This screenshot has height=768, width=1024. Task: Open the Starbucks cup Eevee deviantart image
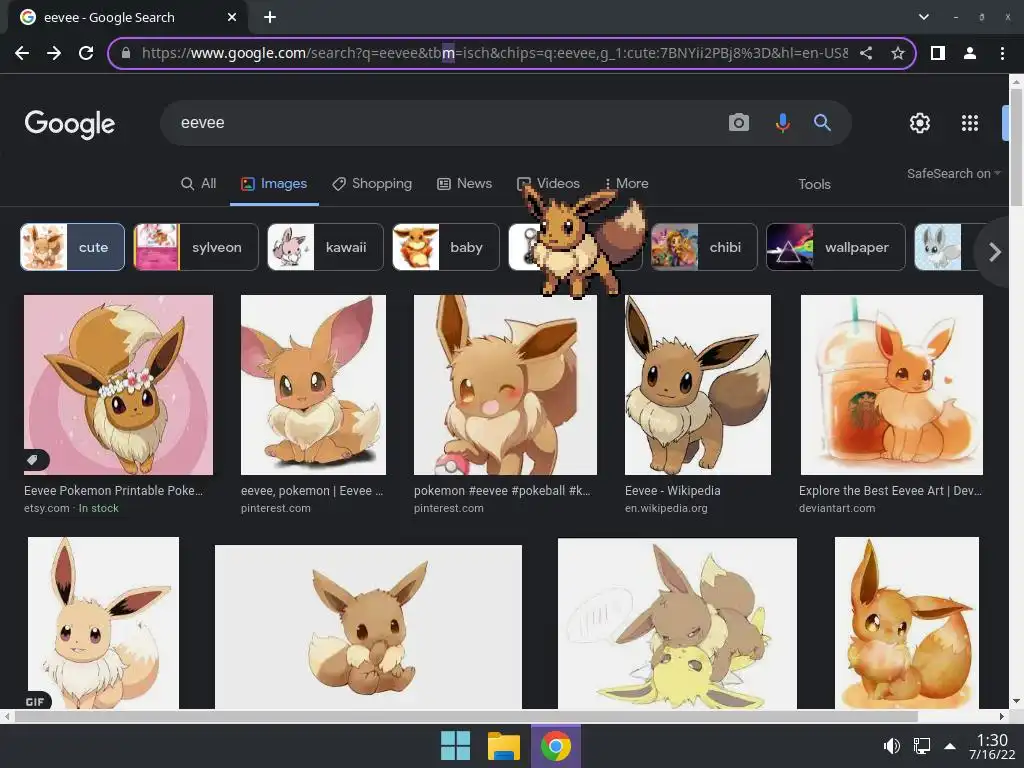(891, 385)
